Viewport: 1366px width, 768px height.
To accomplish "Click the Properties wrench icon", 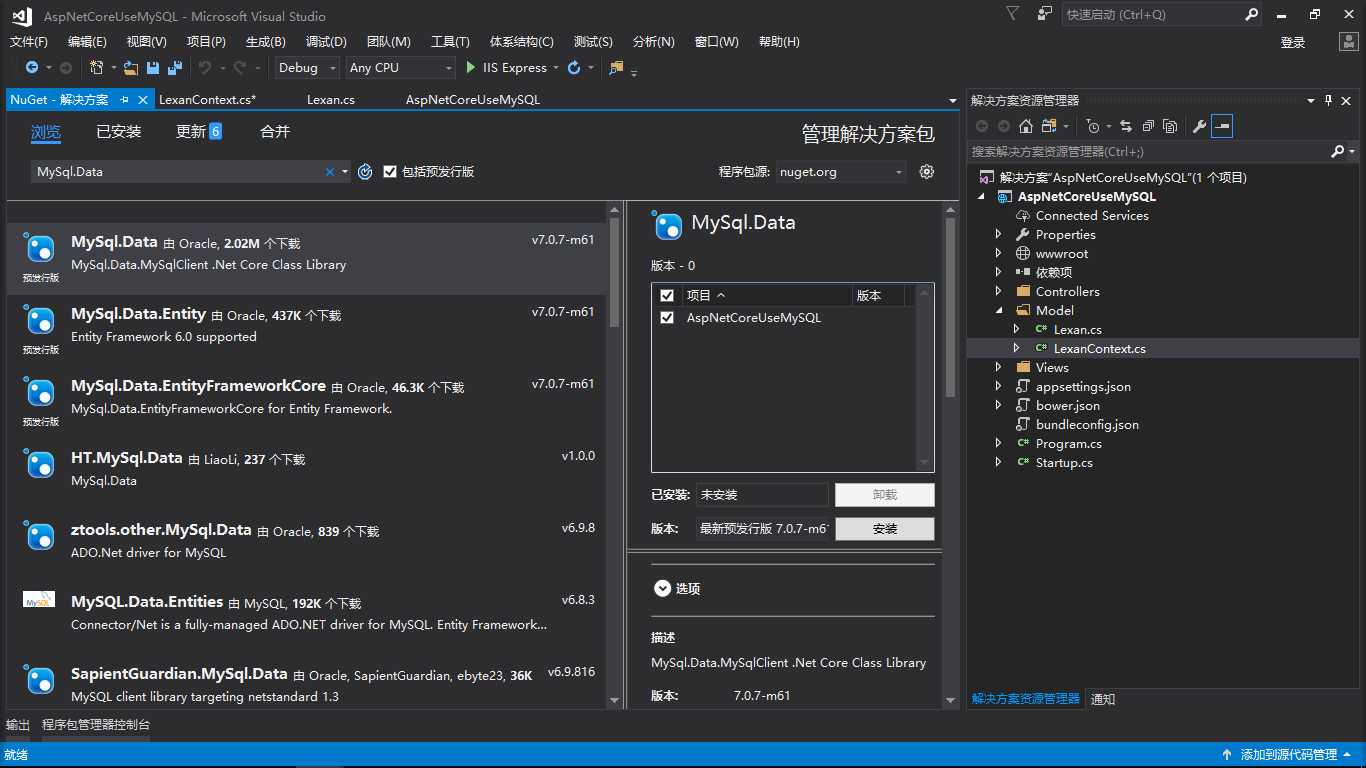I will (x=1199, y=126).
